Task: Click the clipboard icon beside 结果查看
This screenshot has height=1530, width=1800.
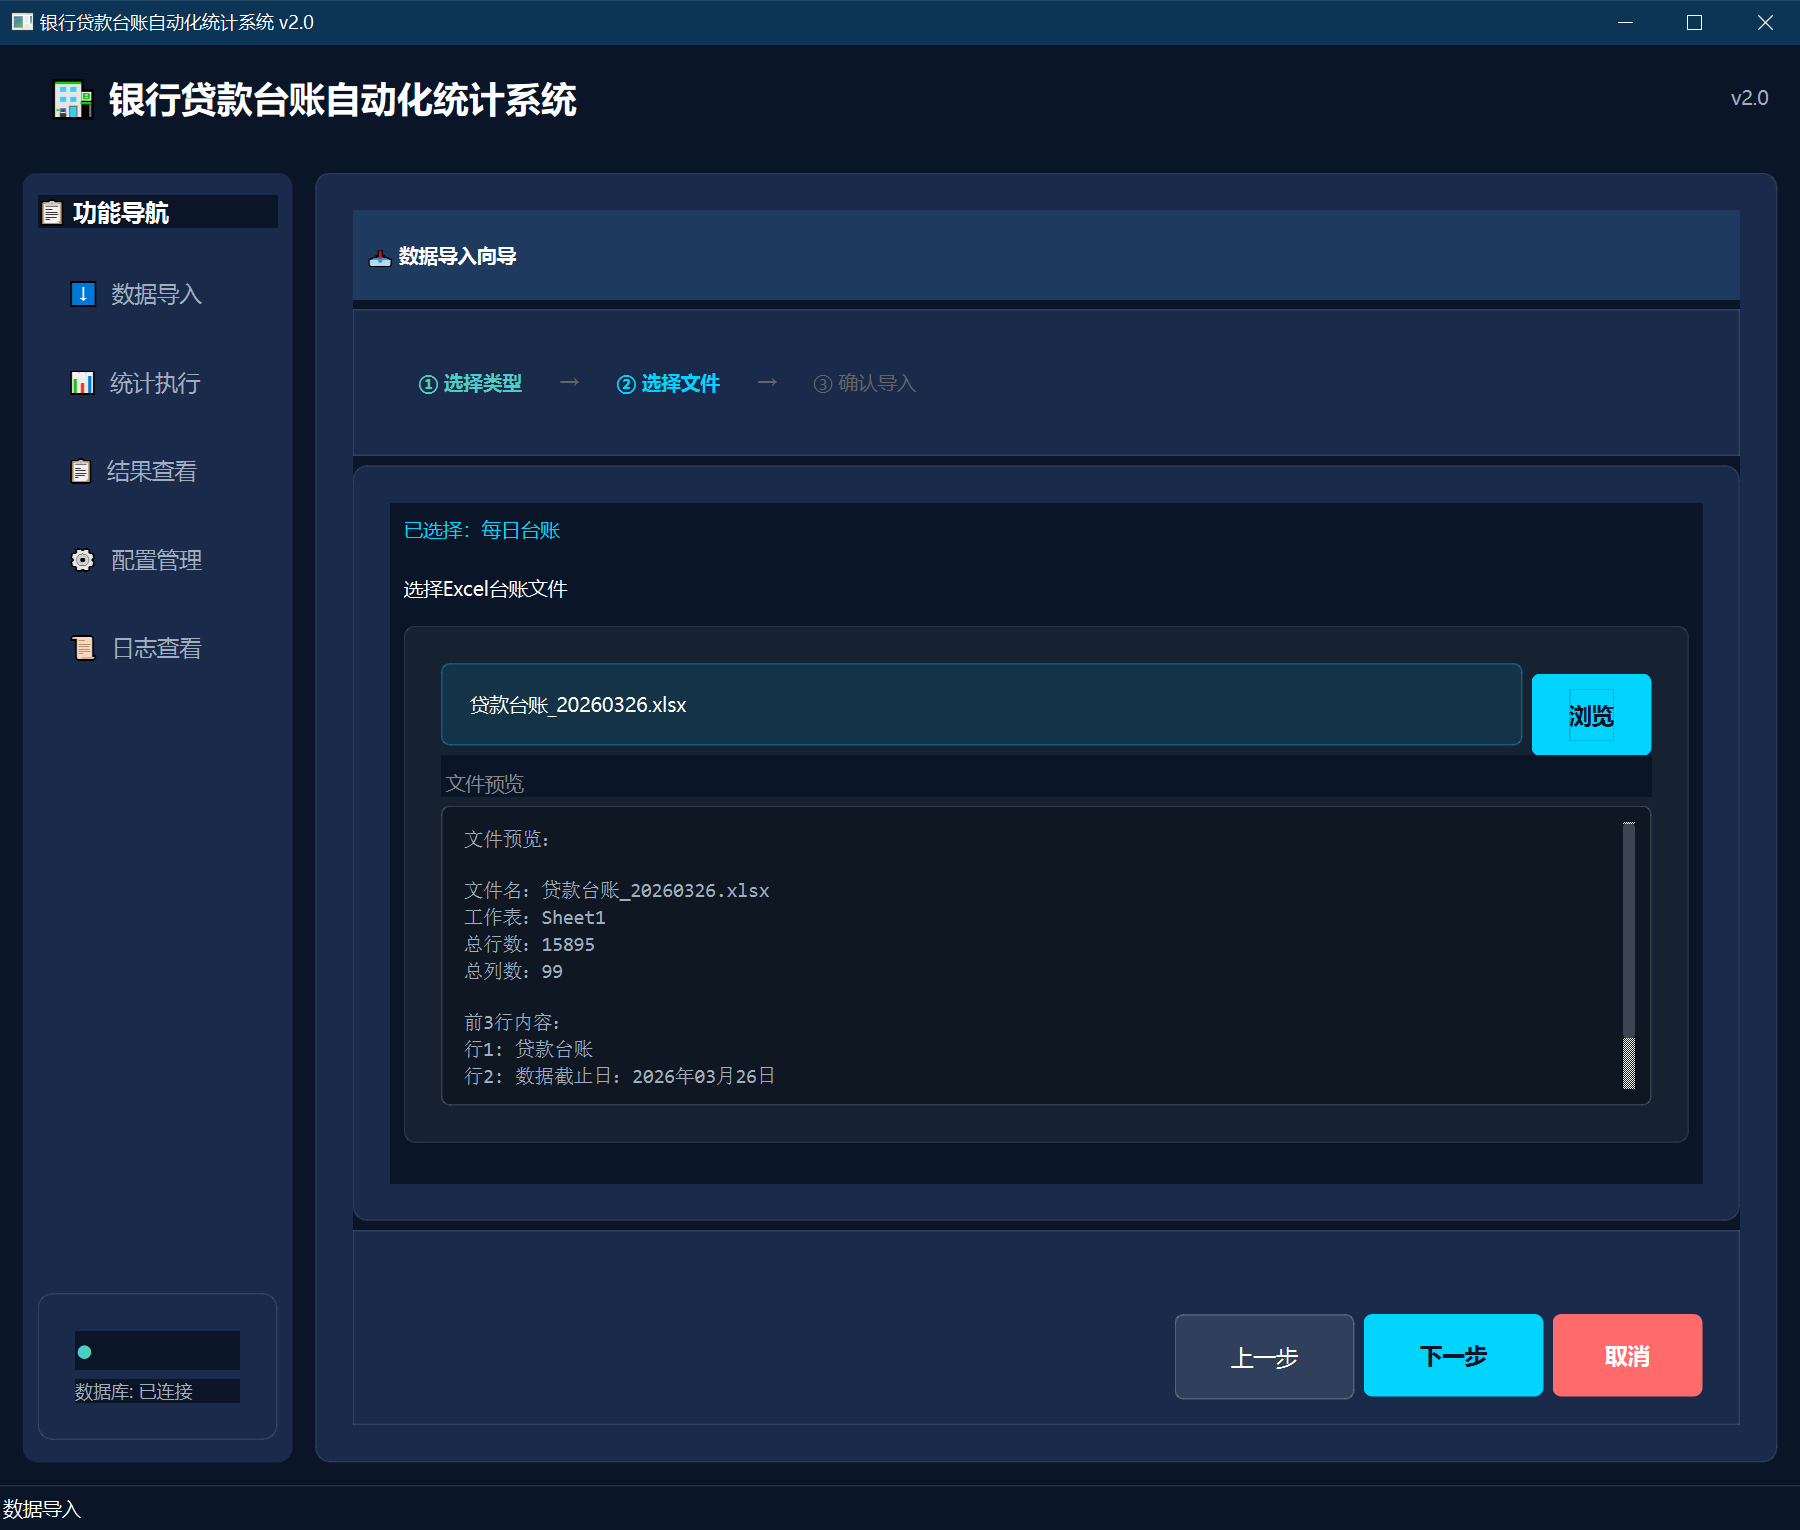Action: (81, 471)
